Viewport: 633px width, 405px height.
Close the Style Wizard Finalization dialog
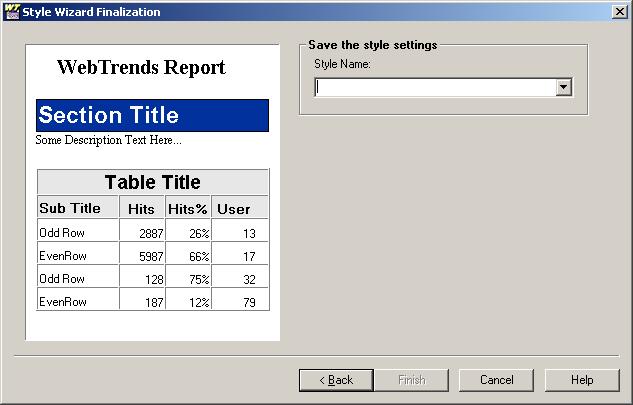tap(620, 11)
